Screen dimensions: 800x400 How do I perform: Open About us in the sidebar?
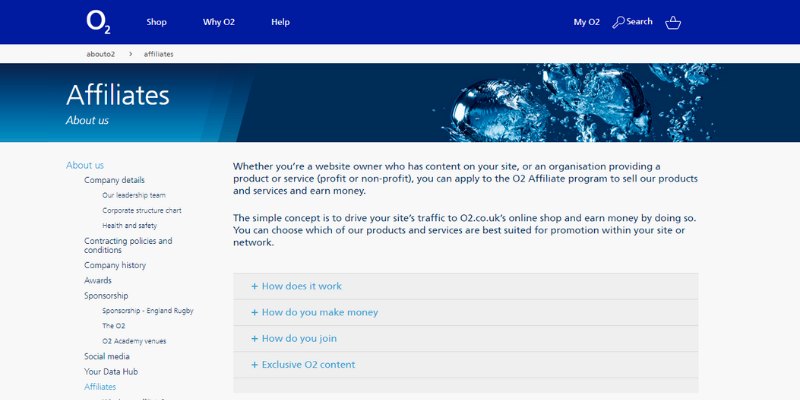pos(85,165)
